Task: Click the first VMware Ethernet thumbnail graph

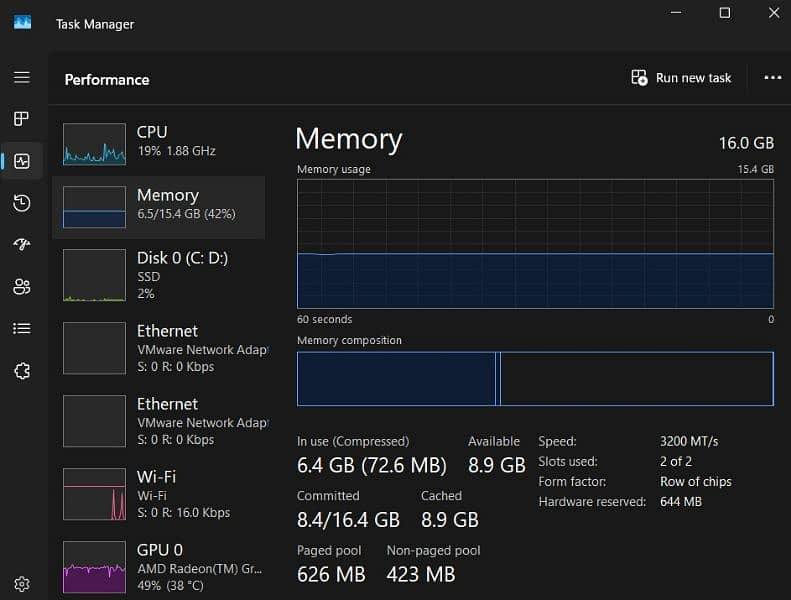Action: [x=95, y=348]
